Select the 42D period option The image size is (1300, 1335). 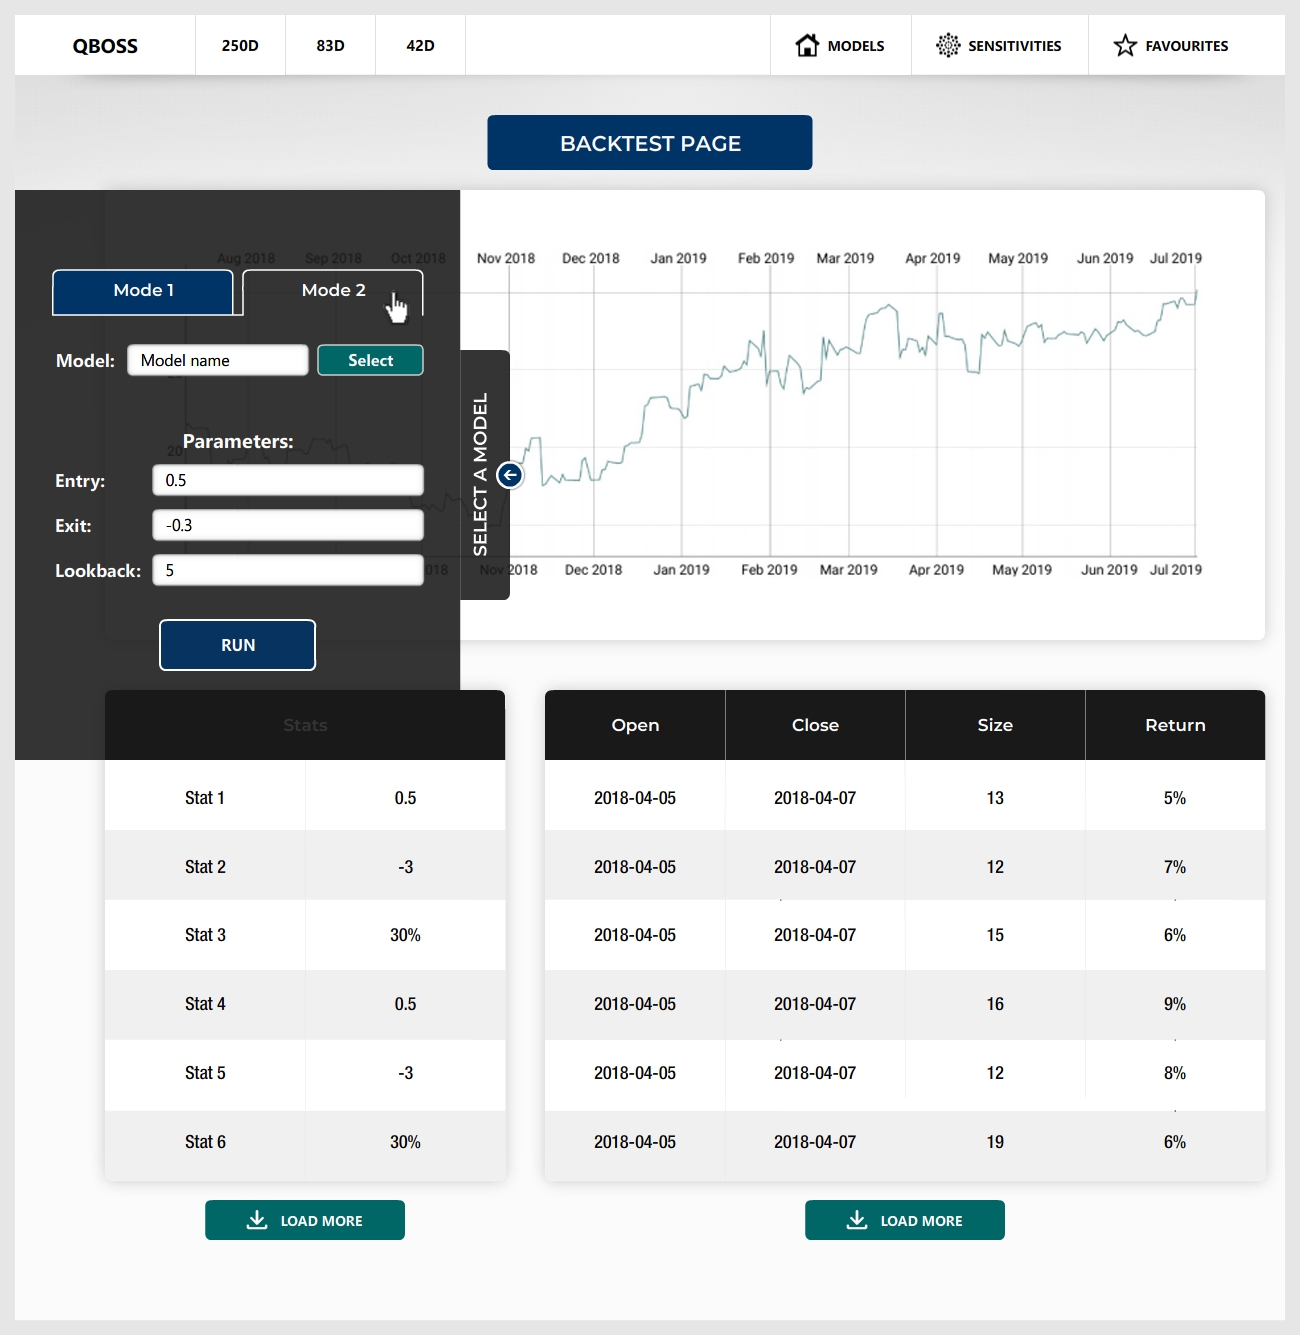pos(420,45)
